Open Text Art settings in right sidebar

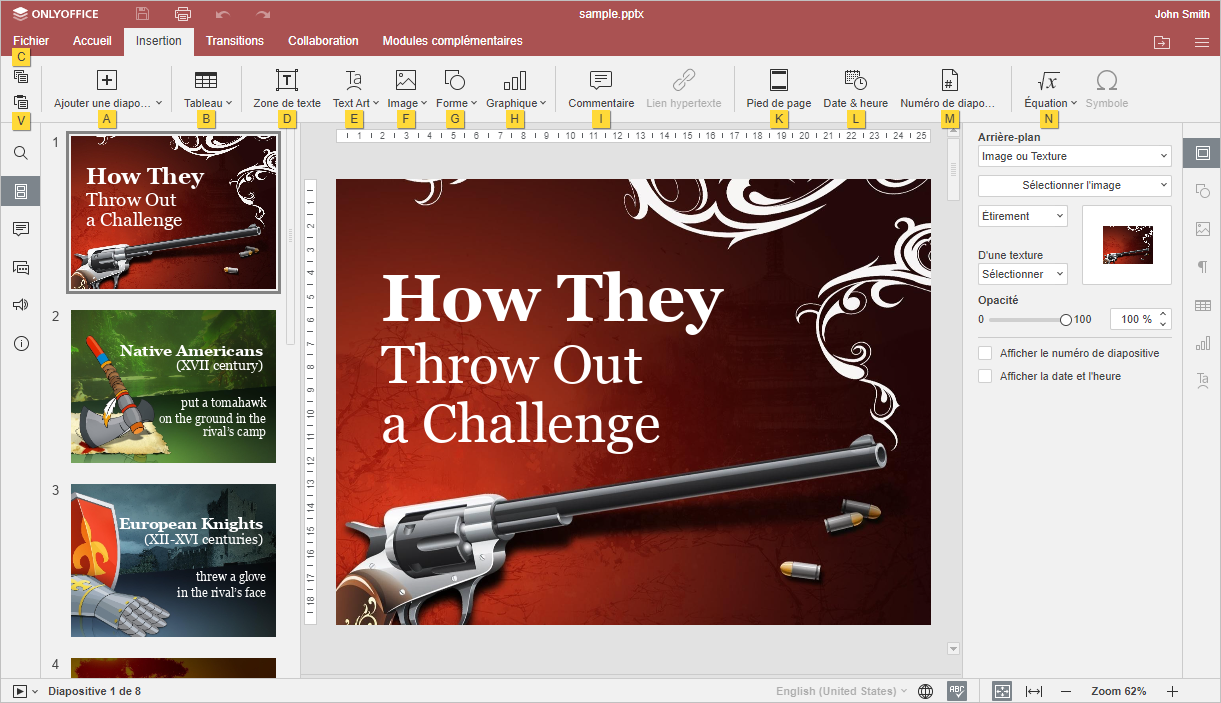1202,381
